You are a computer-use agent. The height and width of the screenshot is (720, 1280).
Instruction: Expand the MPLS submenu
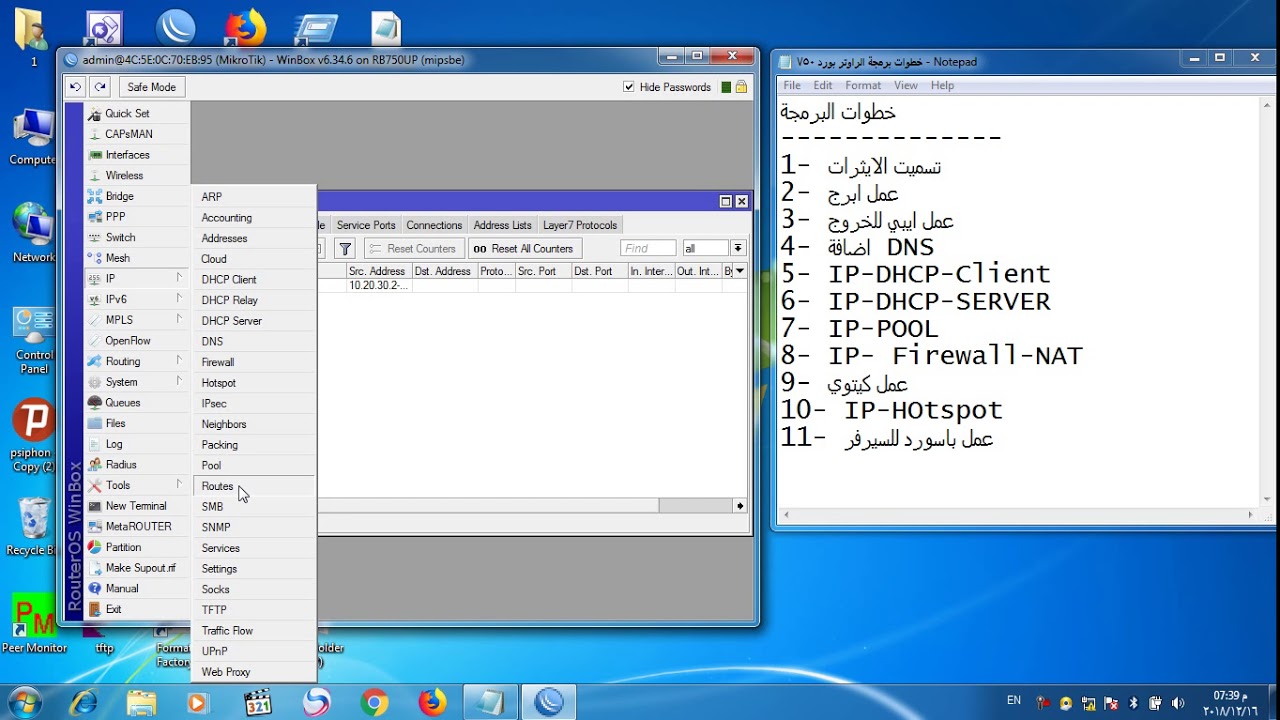tap(136, 320)
